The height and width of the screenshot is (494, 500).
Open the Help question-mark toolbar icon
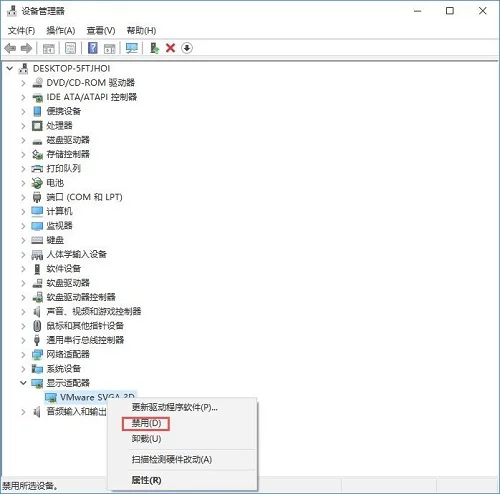93,48
